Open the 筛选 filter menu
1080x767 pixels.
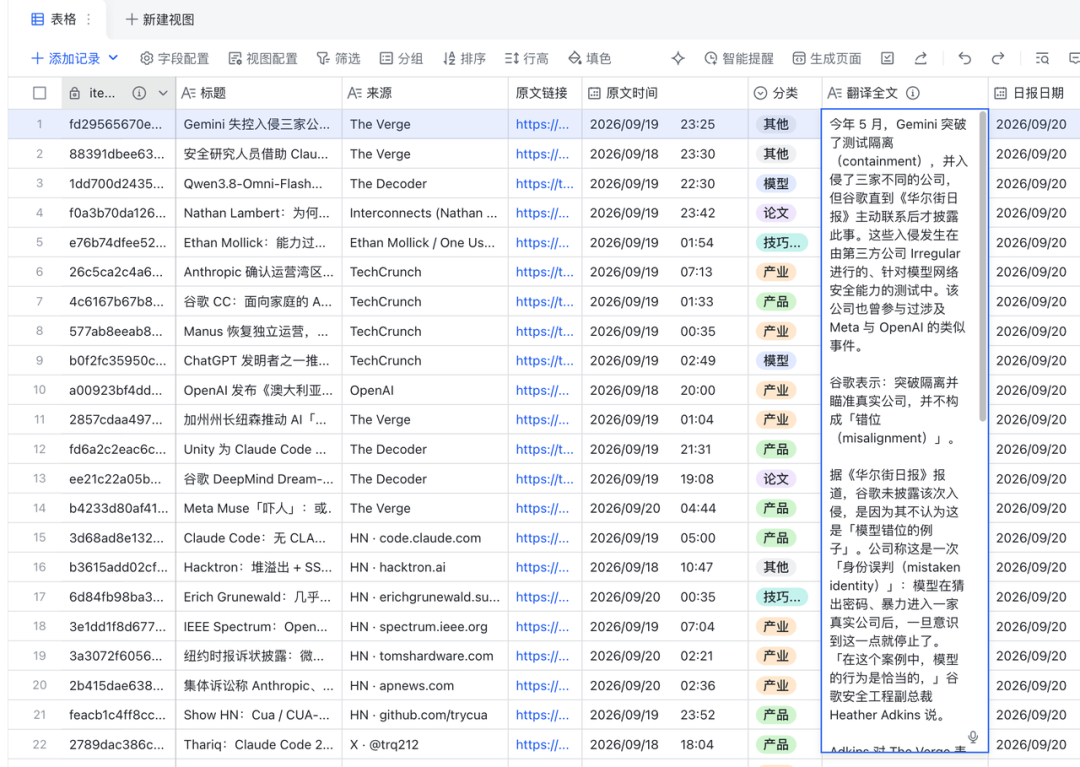(338, 59)
